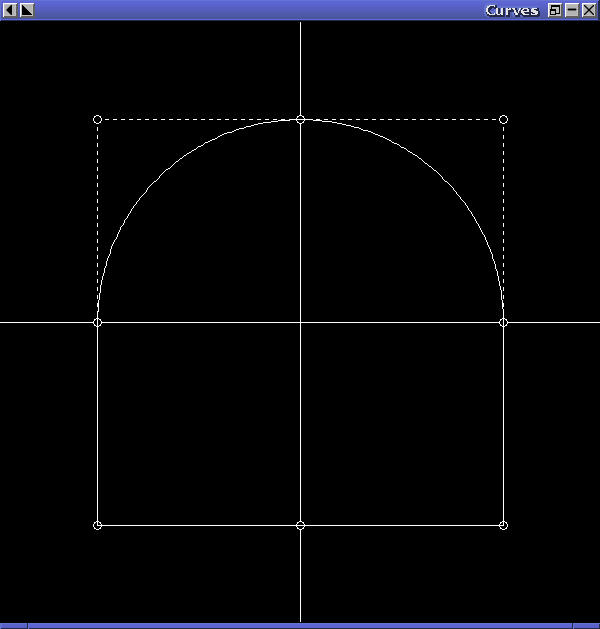The height and width of the screenshot is (629, 600).
Task: Select the top-center control point at the arc's peak
Action: pyautogui.click(x=300, y=120)
